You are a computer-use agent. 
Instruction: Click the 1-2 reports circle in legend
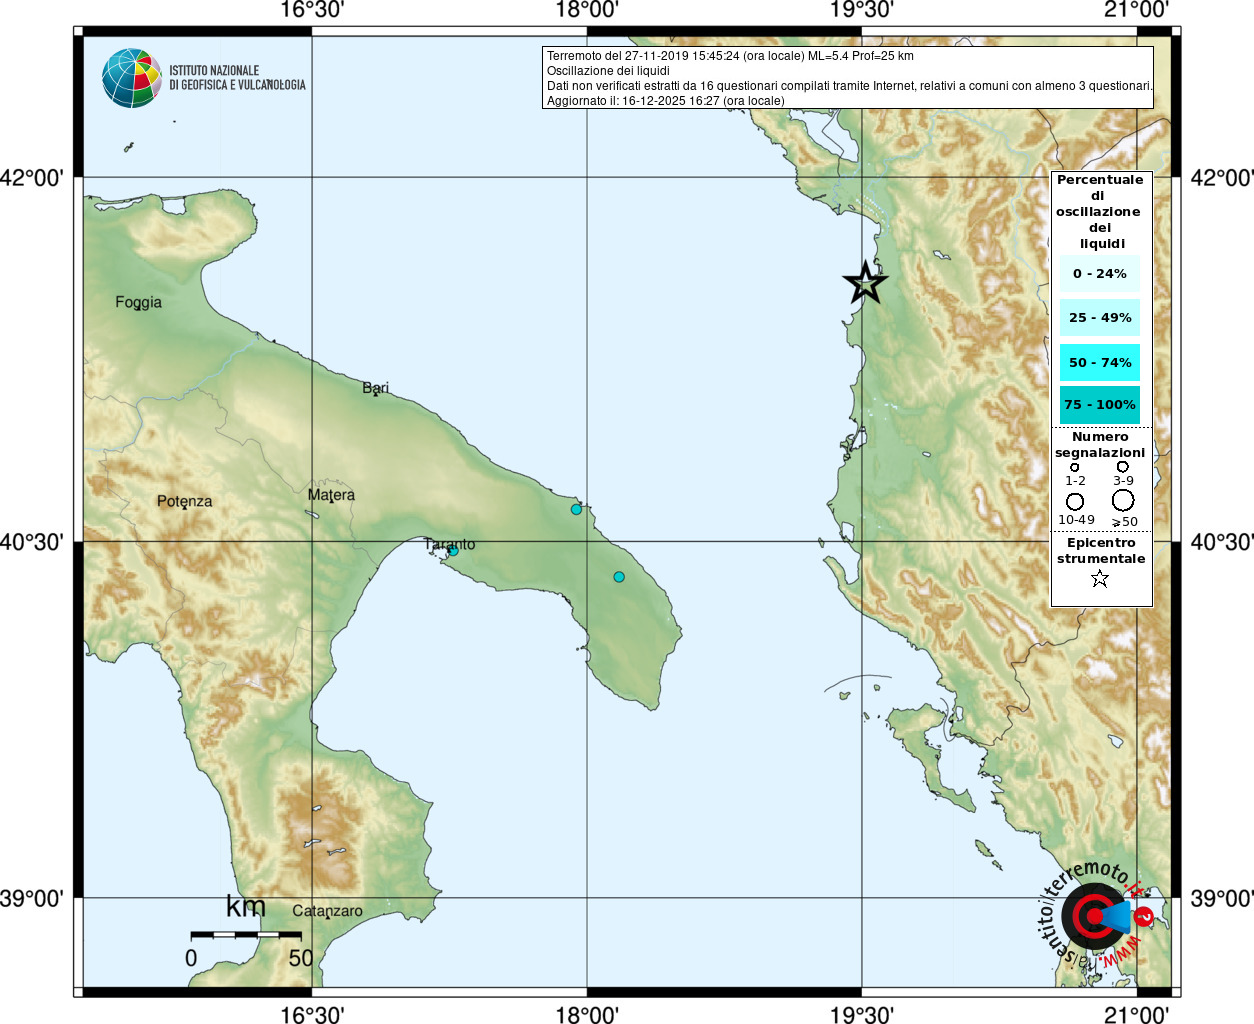pyautogui.click(x=1075, y=467)
